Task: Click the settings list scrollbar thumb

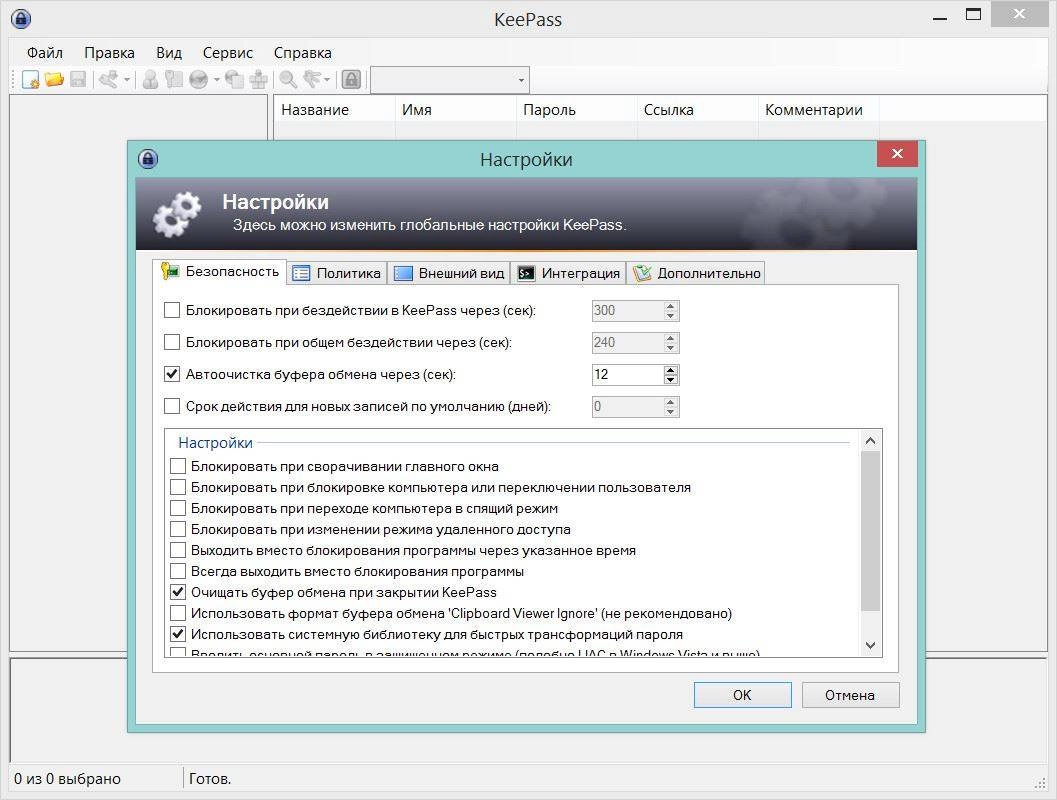Action: (x=870, y=531)
